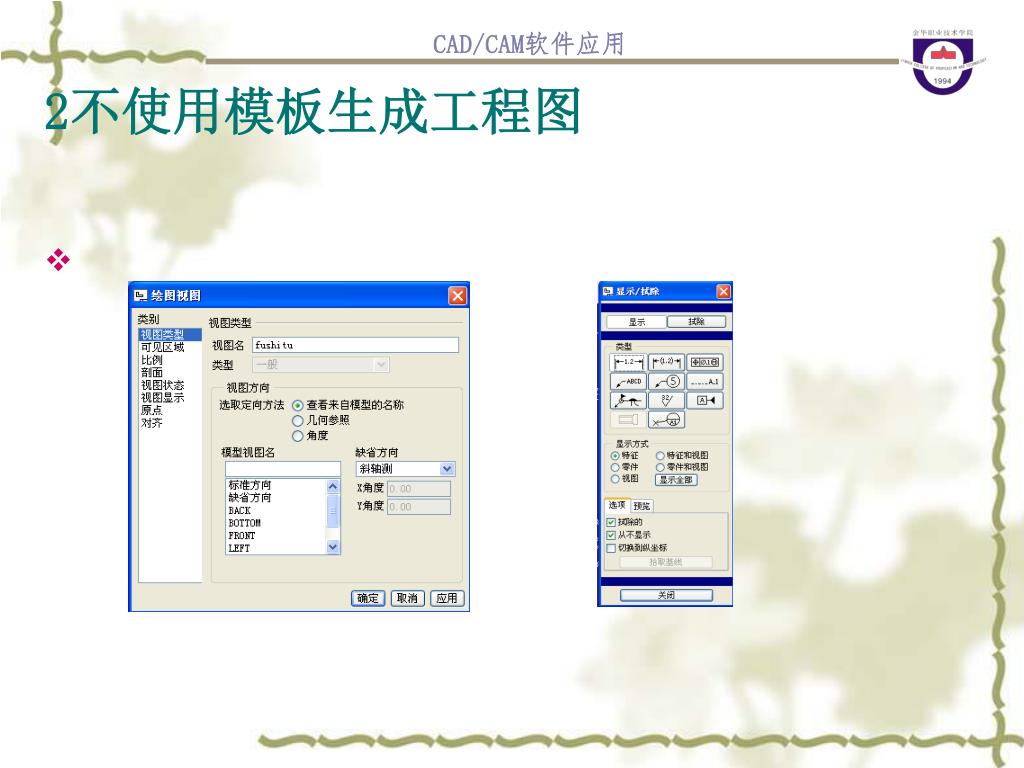Open the disabled 类型 一般 dropdown
Viewport: 1024px width, 768px height.
(x=381, y=365)
